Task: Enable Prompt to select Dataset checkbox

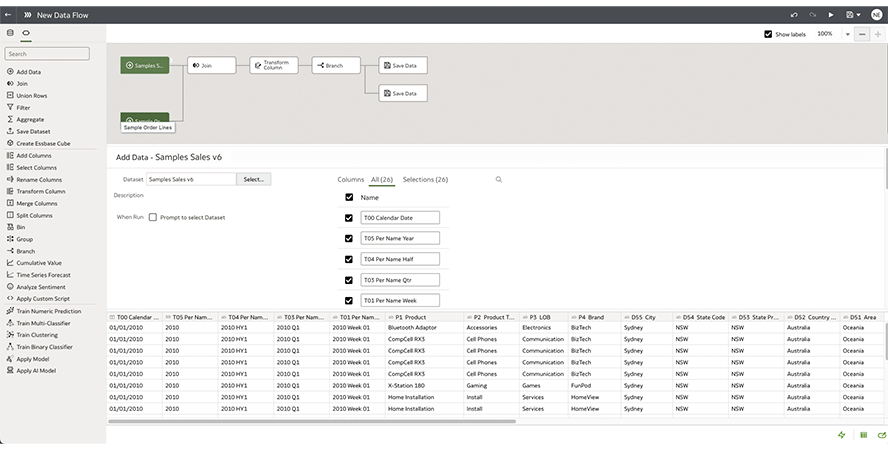Action: [152, 217]
